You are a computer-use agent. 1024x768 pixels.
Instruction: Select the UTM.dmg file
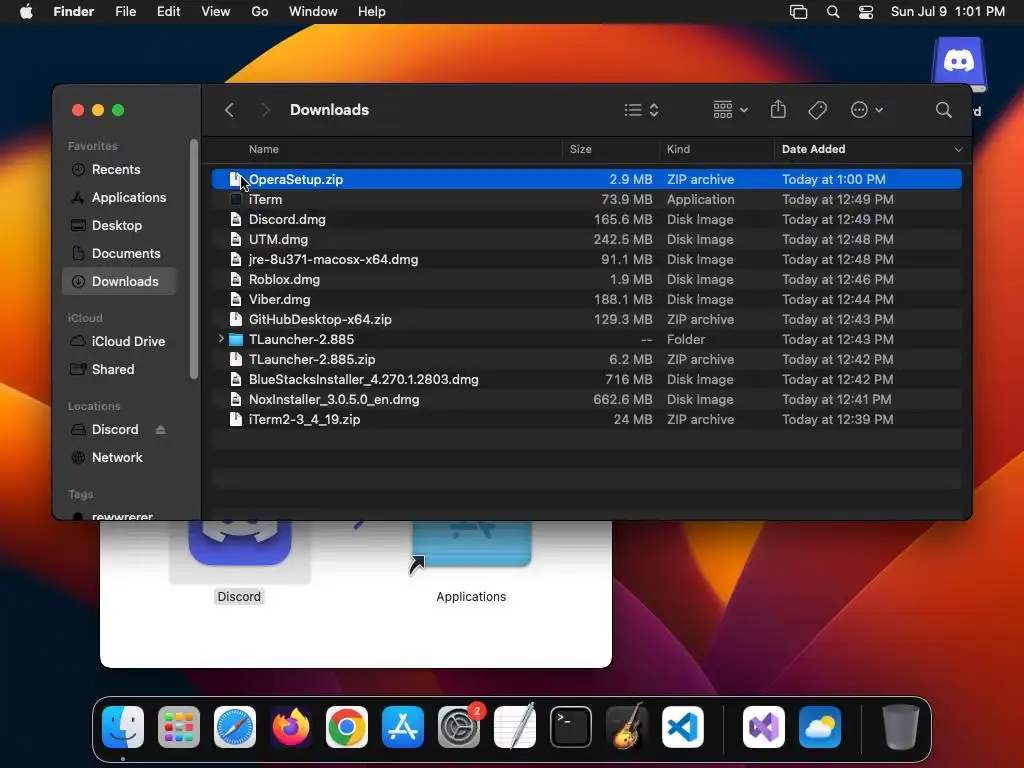coord(586,239)
